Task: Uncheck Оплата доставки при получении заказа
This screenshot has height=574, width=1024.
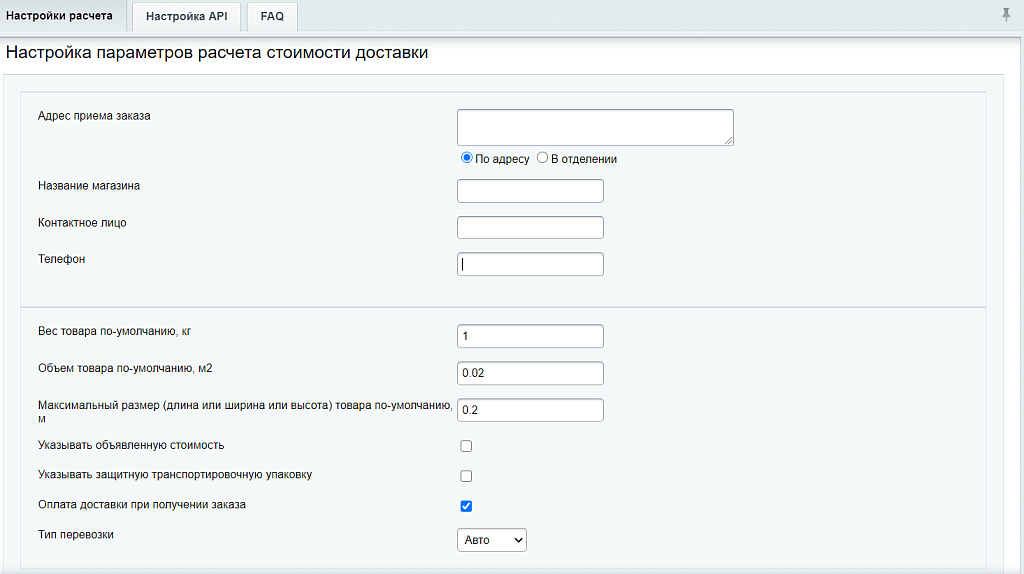Action: click(x=466, y=506)
